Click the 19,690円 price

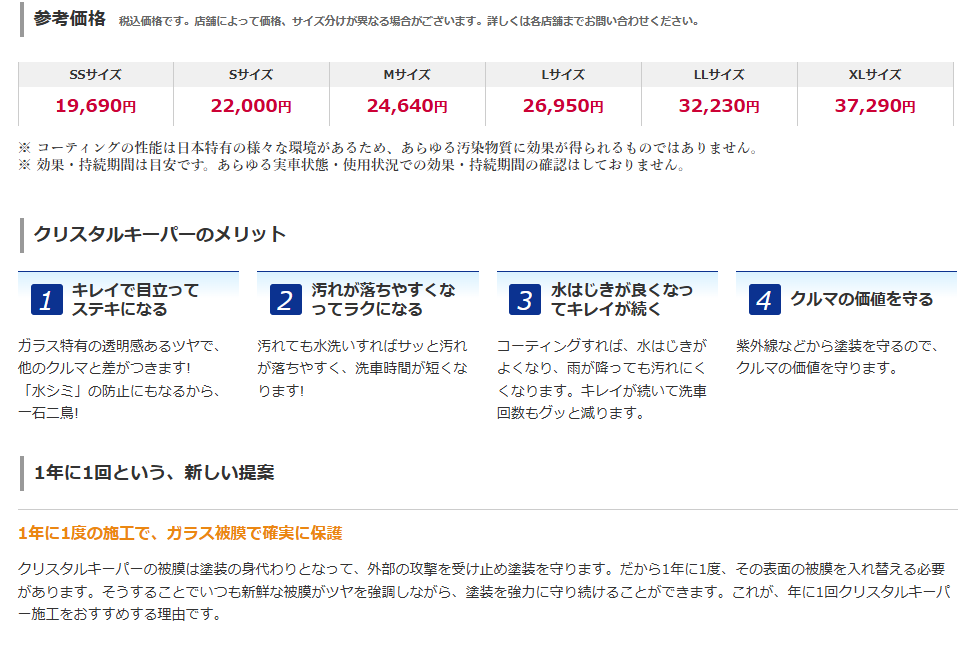pyautogui.click(x=96, y=106)
